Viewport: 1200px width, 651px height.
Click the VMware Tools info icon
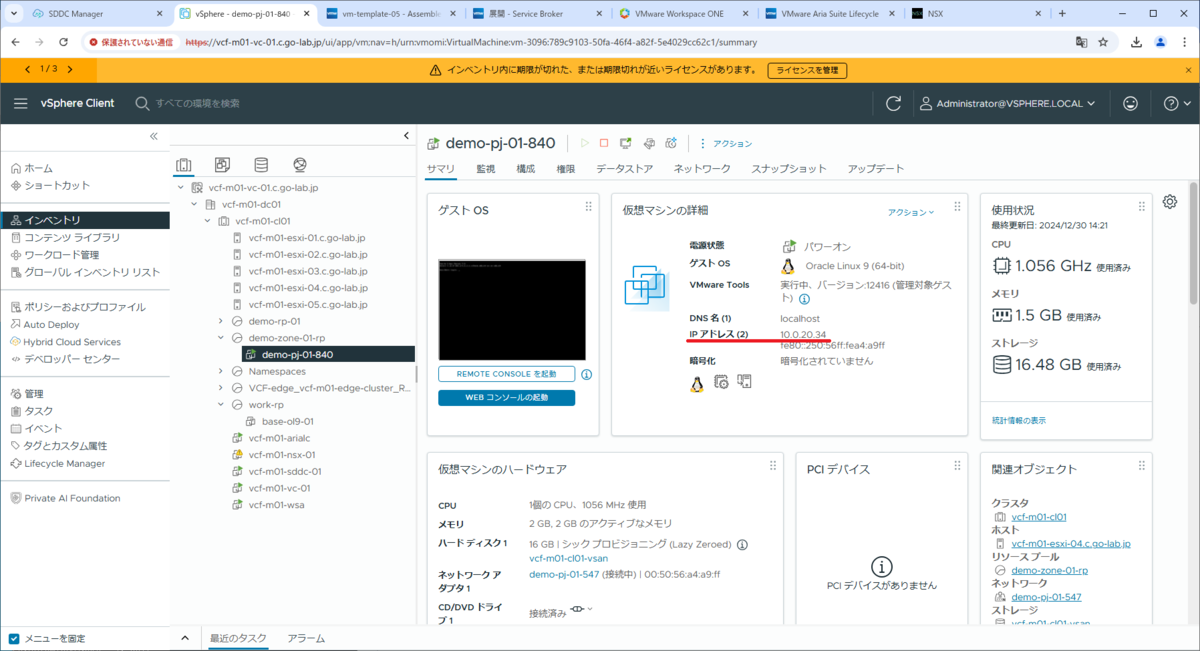click(x=804, y=299)
